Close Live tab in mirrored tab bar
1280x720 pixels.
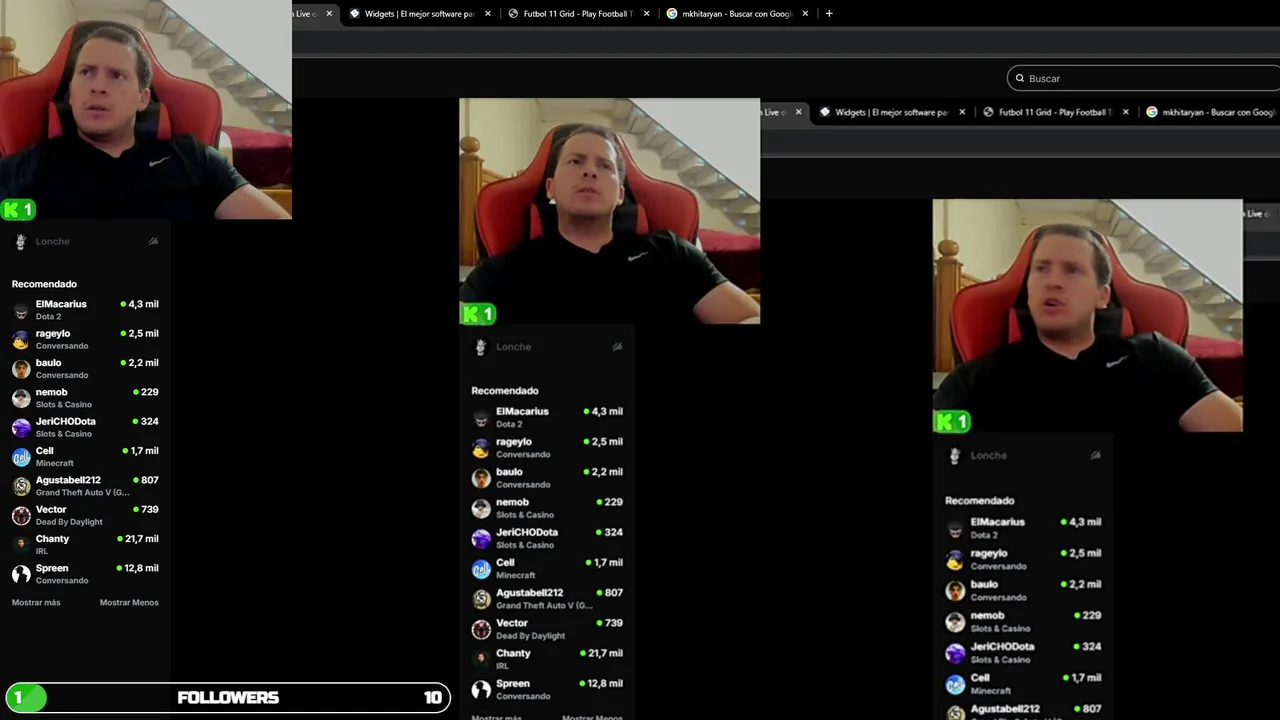798,112
